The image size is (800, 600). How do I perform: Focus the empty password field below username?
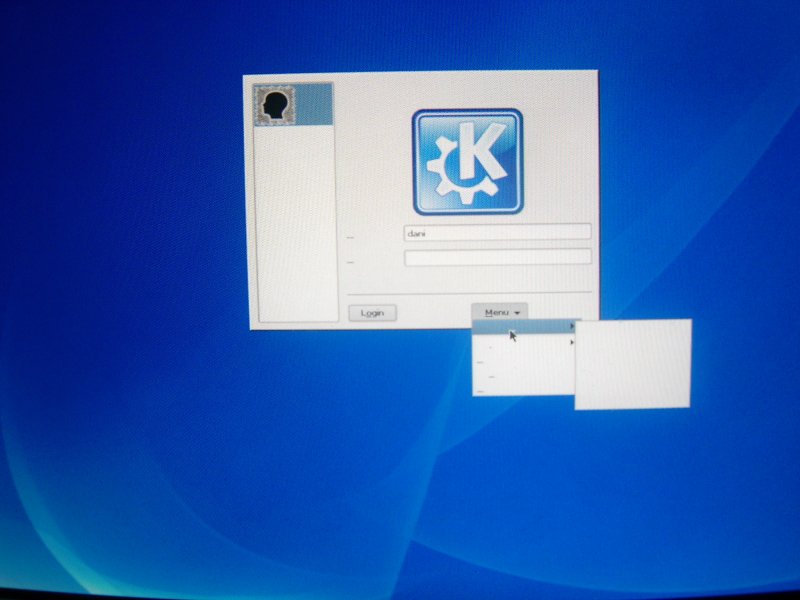498,257
